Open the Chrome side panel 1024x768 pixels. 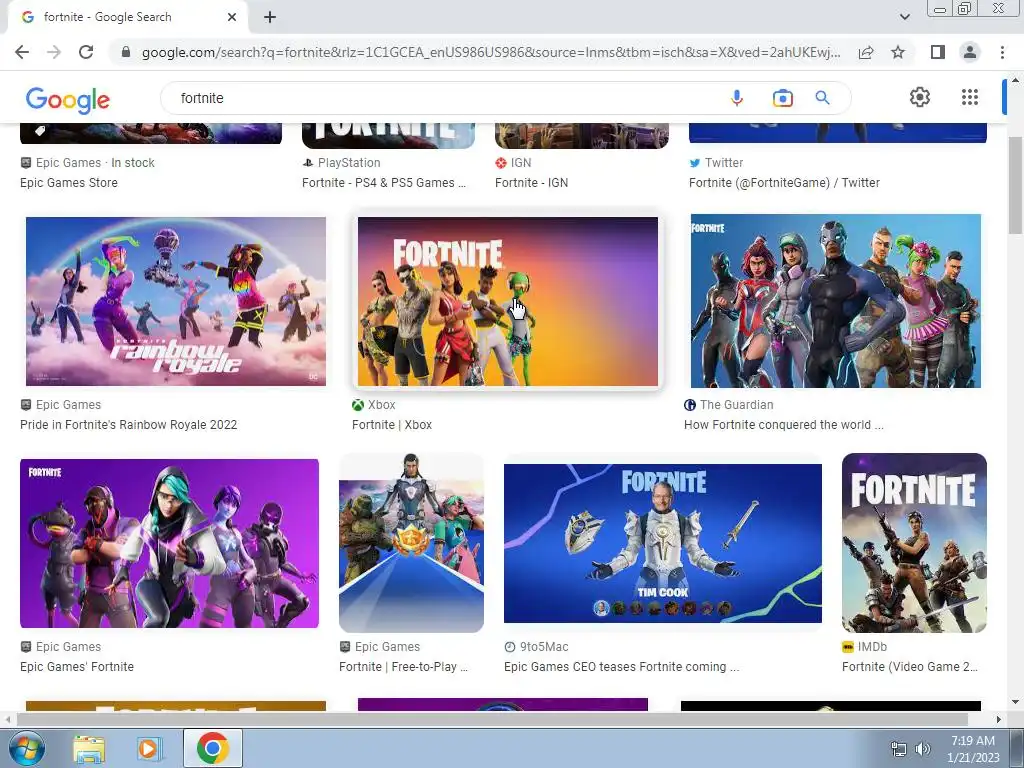coord(938,52)
